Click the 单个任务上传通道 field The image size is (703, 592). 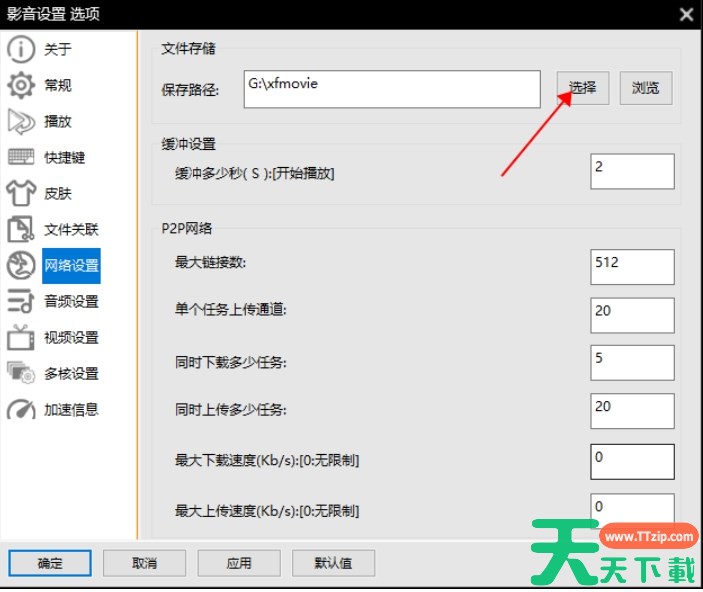click(x=632, y=315)
